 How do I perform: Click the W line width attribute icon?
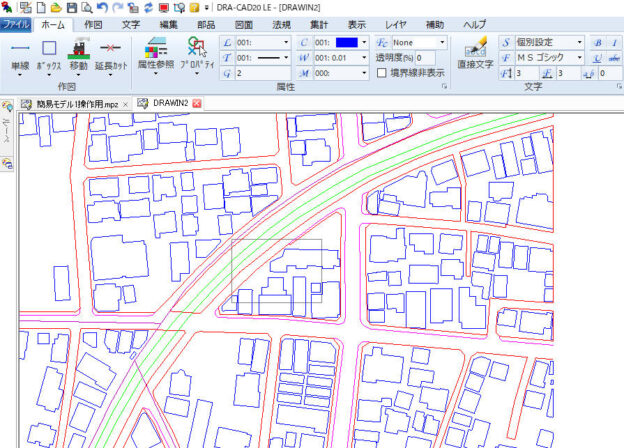(x=304, y=58)
